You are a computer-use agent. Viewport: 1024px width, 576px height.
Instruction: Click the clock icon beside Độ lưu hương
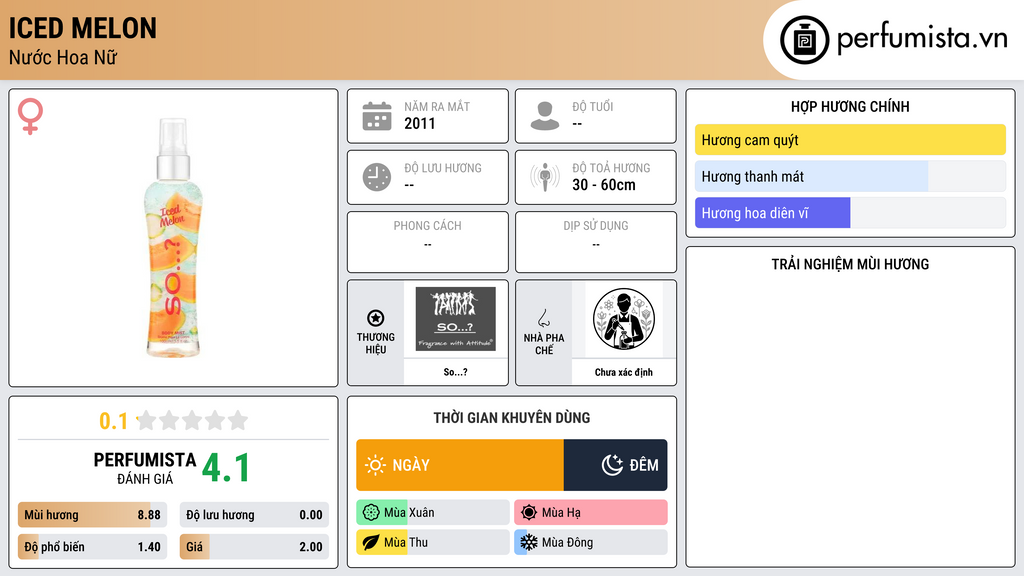(x=377, y=177)
